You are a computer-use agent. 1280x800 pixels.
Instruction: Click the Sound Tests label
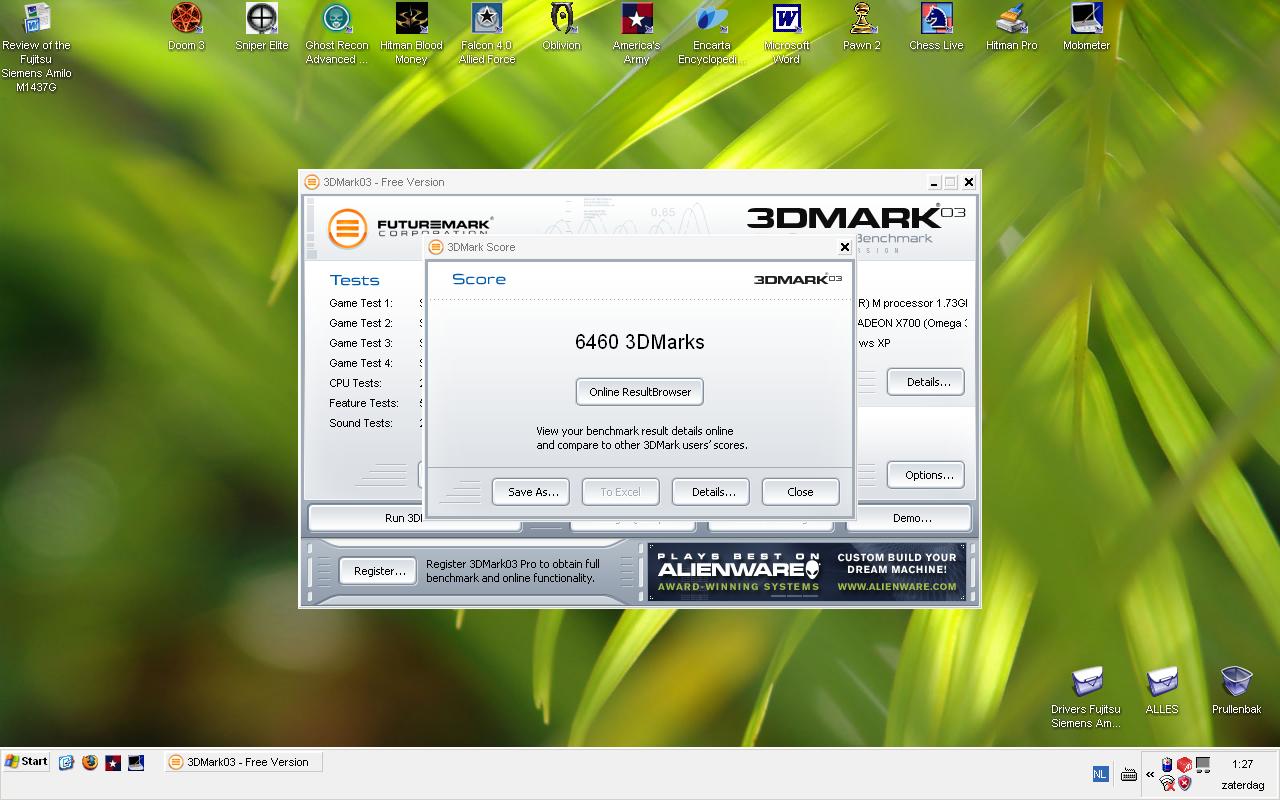pos(361,423)
